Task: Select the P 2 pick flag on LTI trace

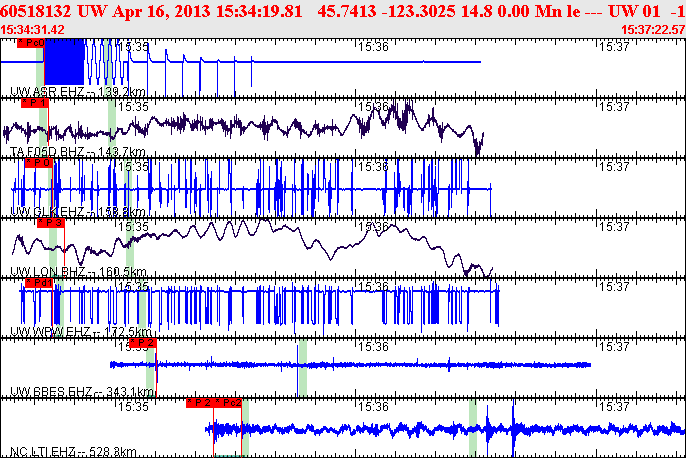Action: point(200,402)
